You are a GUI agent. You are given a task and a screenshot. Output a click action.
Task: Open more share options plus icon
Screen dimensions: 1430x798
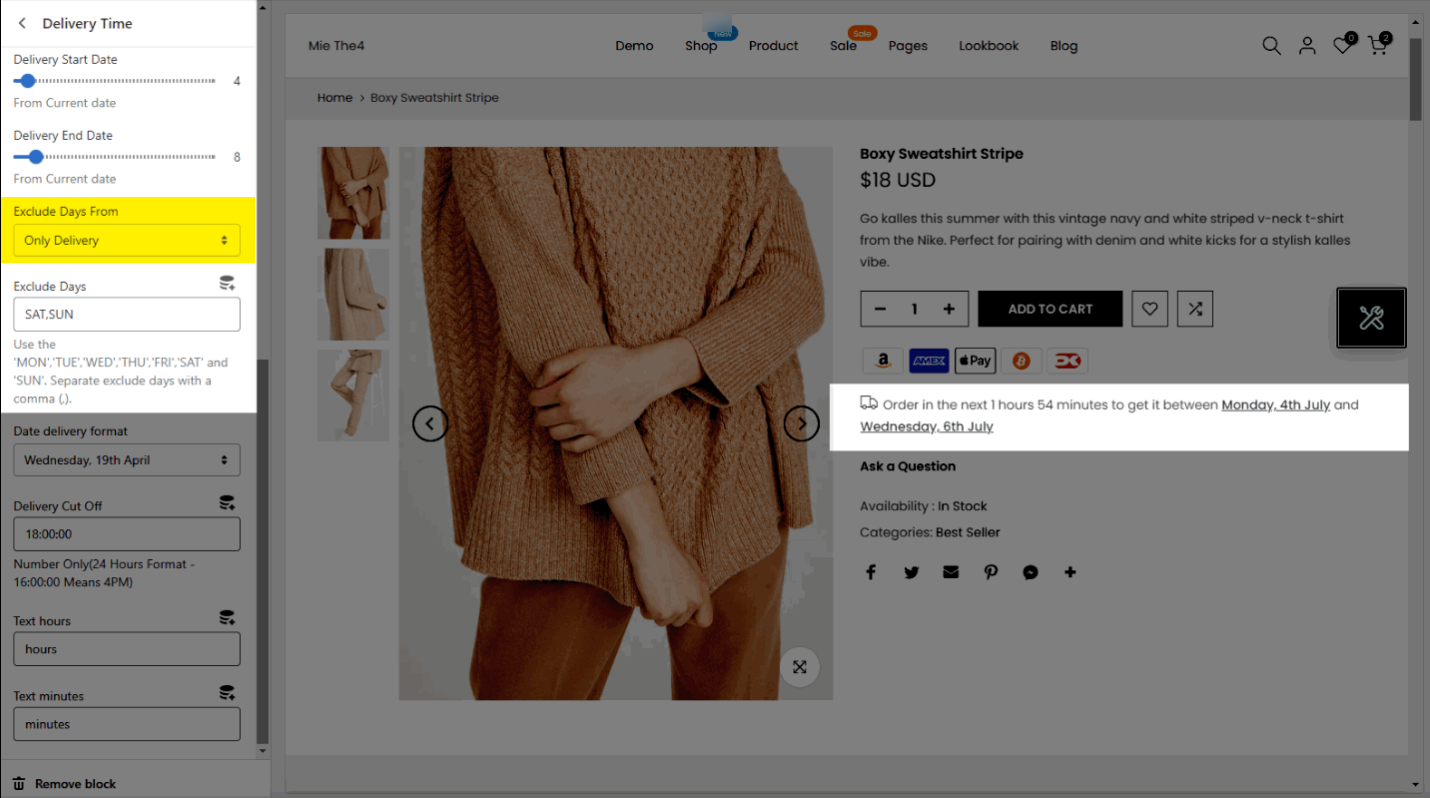[1070, 572]
